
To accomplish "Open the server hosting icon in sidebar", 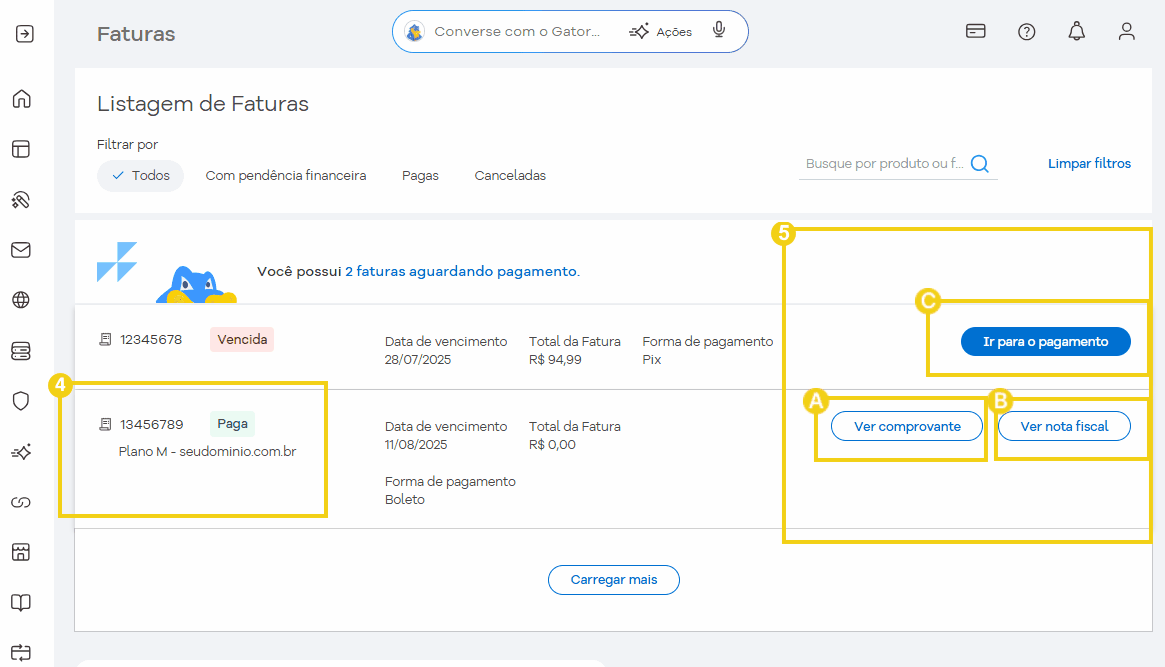I will click(x=22, y=351).
